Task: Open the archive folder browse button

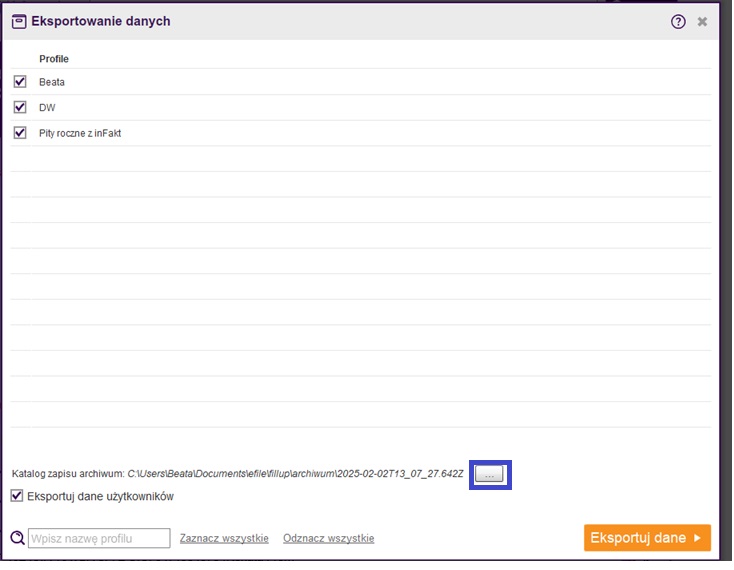Action: [489, 474]
